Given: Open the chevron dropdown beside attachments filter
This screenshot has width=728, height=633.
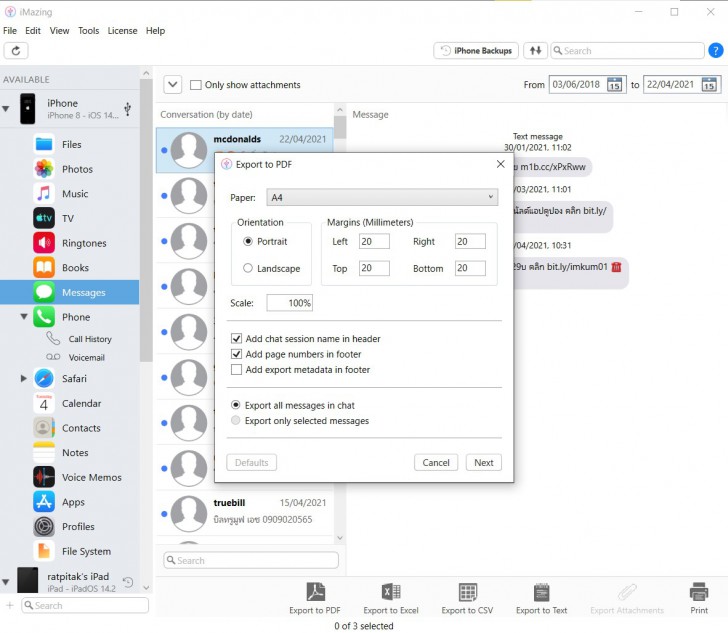Looking at the screenshot, I should tap(173, 85).
